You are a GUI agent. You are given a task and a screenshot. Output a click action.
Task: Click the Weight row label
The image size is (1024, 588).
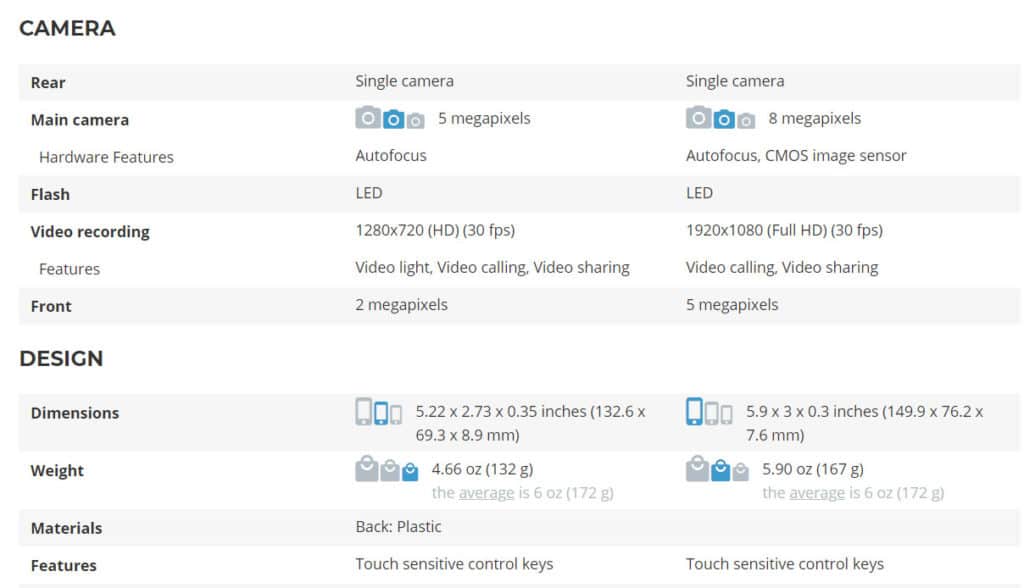click(x=57, y=471)
